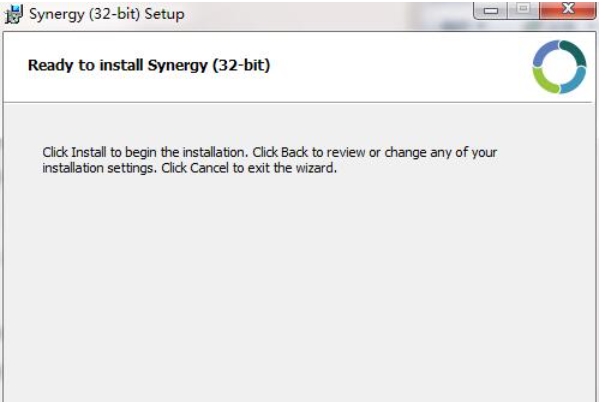
Task: Click the "Synergy (32-bit) Setup" title bar text
Action: pos(107,14)
